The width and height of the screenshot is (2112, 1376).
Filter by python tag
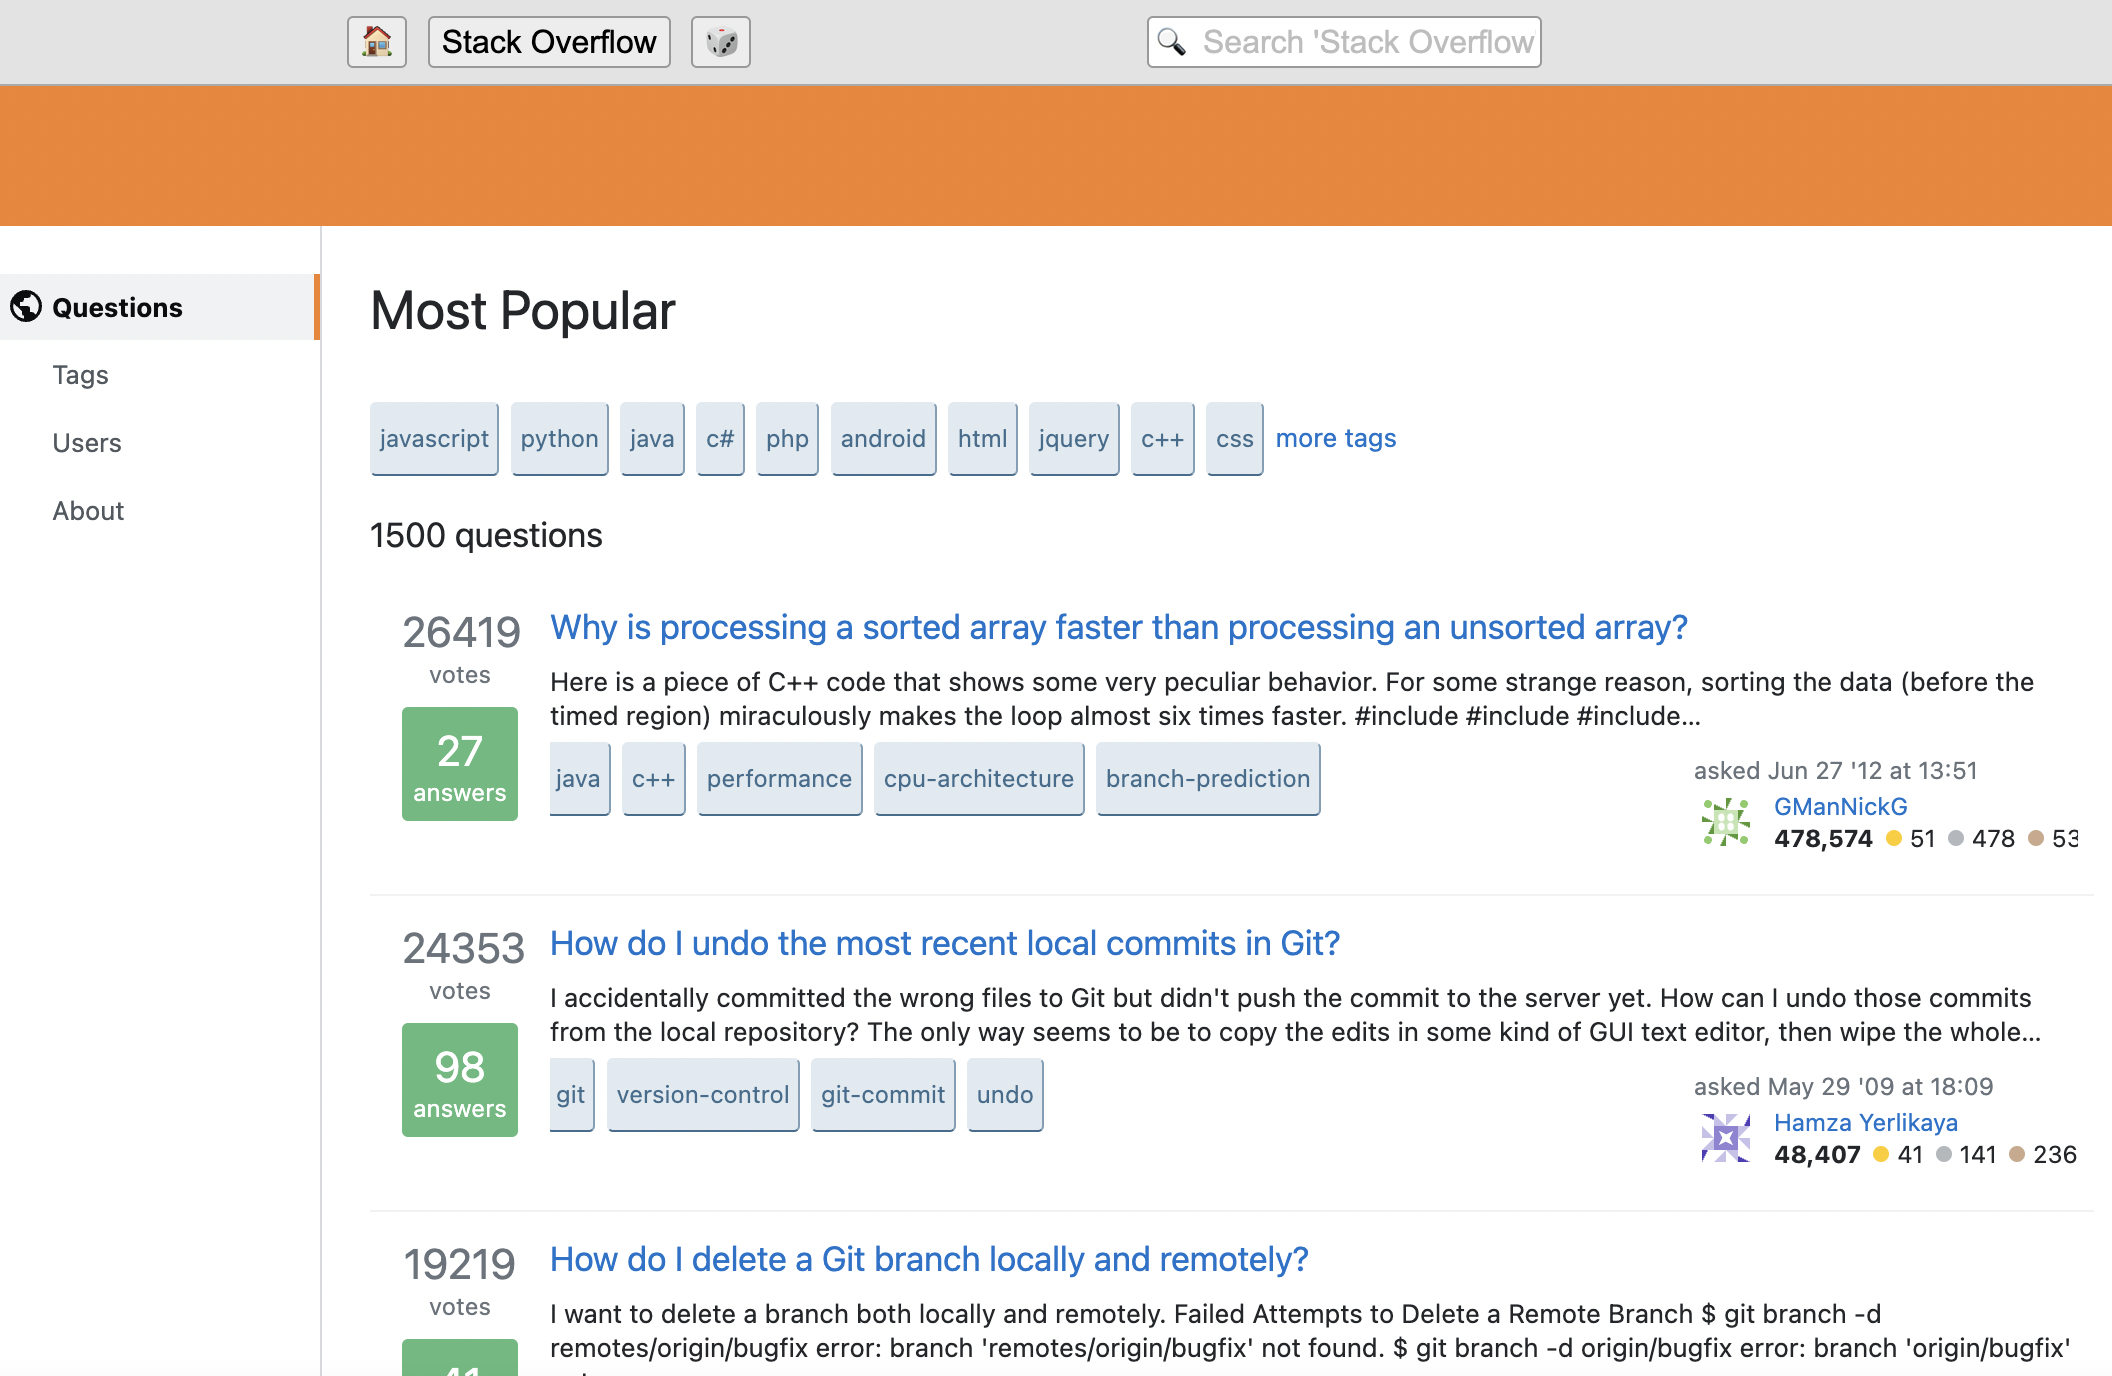click(x=560, y=439)
